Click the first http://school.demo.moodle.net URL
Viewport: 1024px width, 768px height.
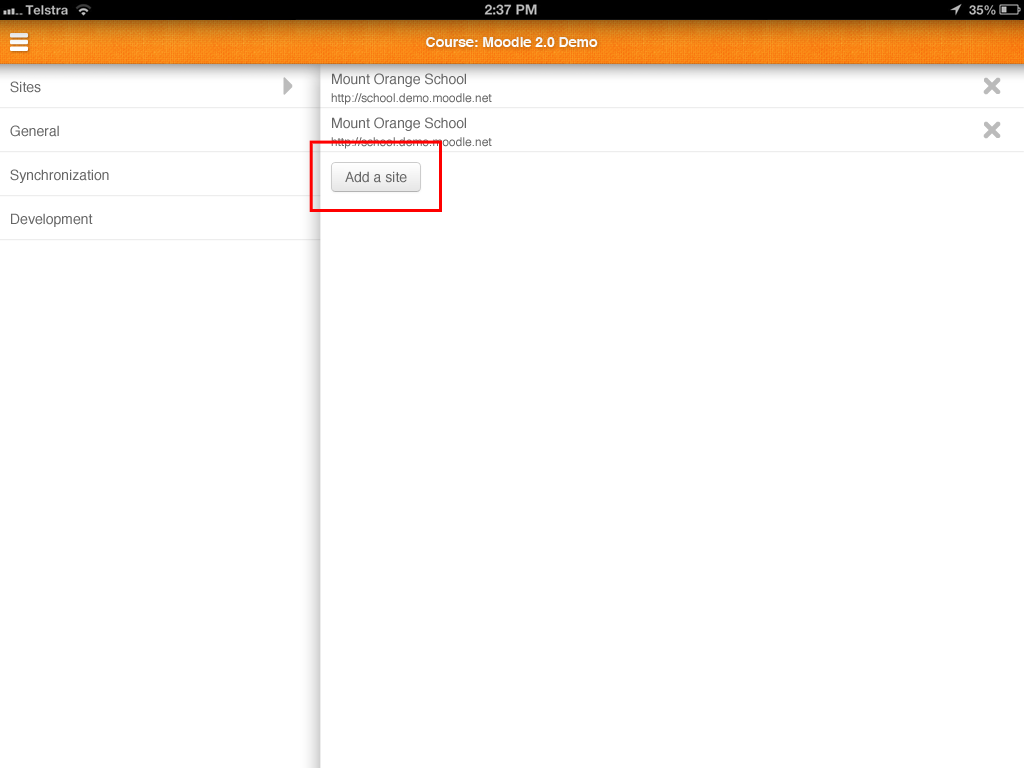tap(411, 98)
